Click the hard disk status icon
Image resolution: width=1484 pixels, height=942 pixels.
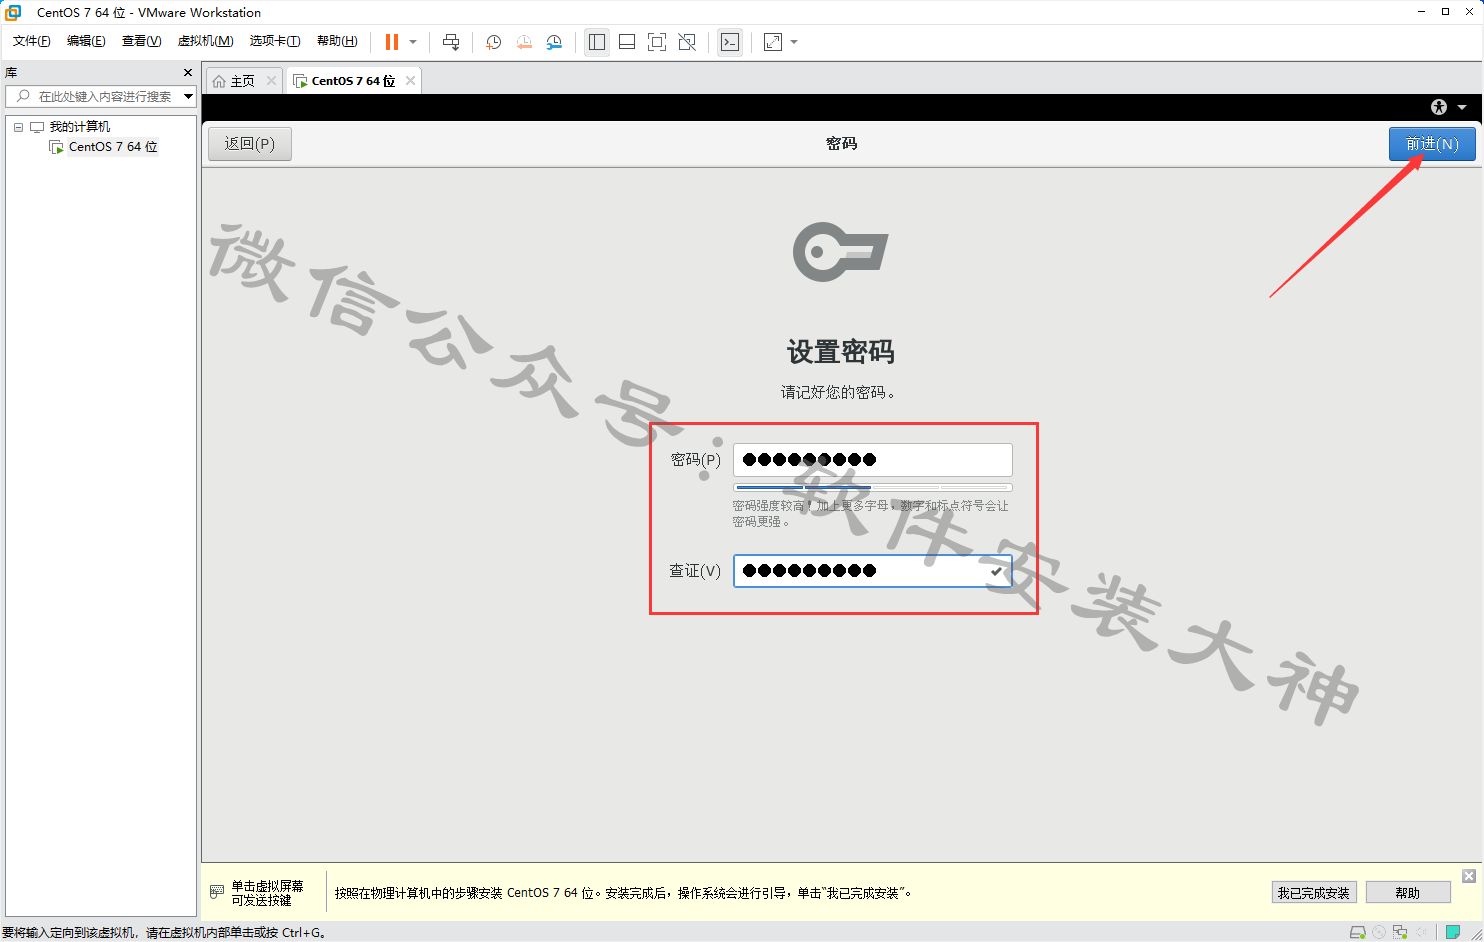click(1357, 932)
